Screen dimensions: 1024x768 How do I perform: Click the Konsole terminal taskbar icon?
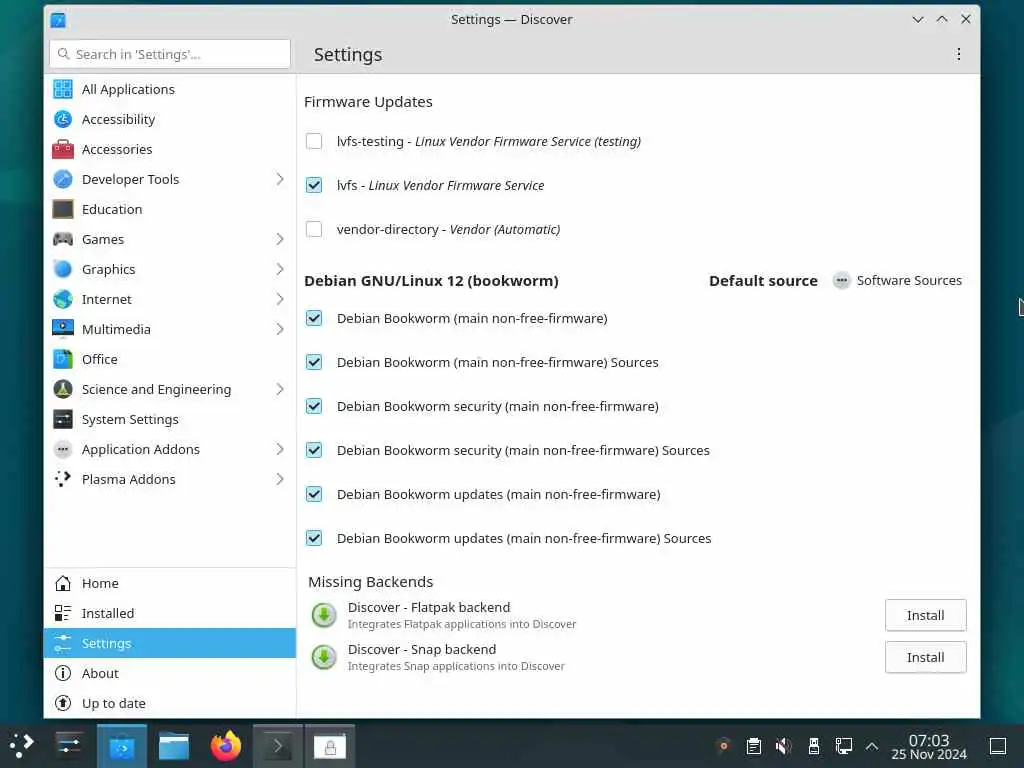pos(278,745)
